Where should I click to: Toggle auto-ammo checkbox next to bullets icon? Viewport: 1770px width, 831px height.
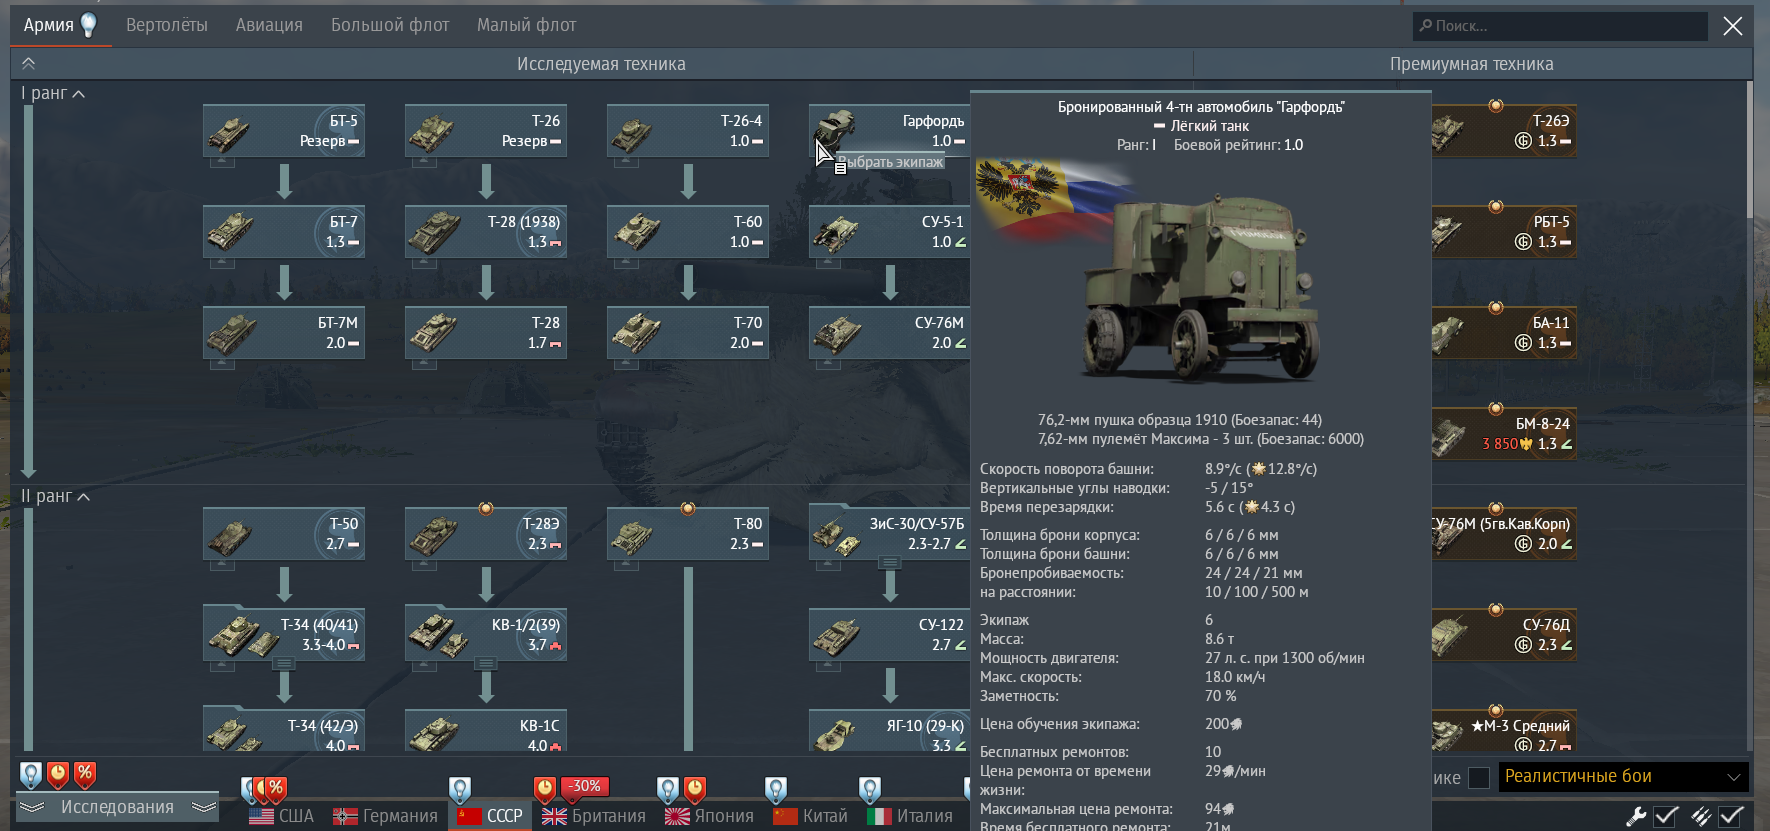click(1732, 816)
